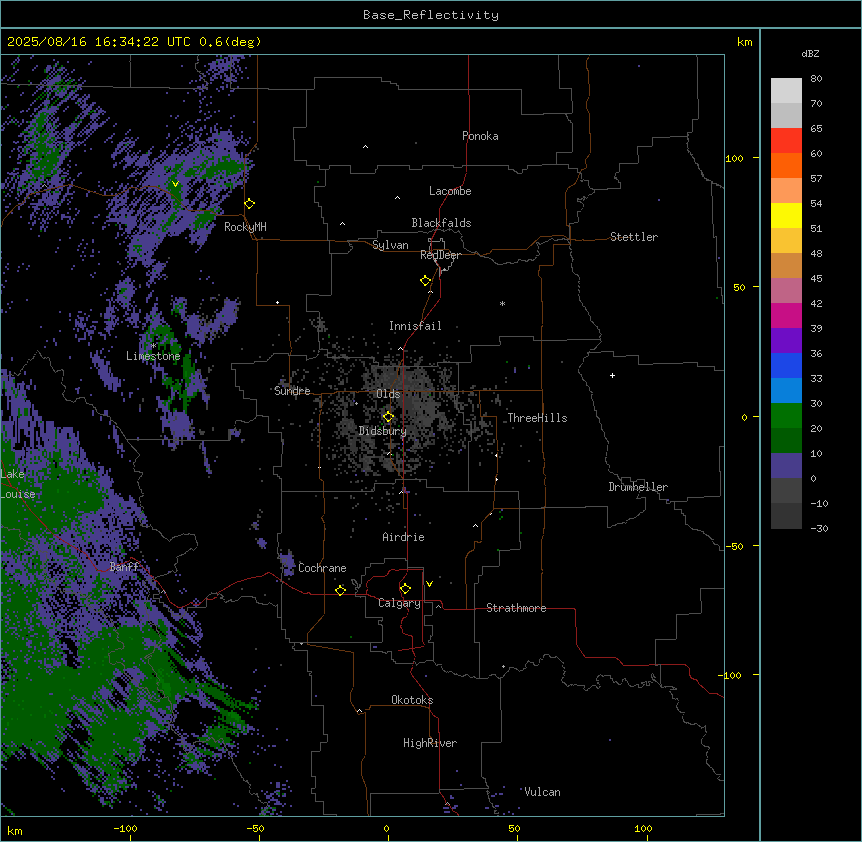Click the Ponoka city label
Image resolution: width=862 pixels, height=842 pixels.
(480, 136)
